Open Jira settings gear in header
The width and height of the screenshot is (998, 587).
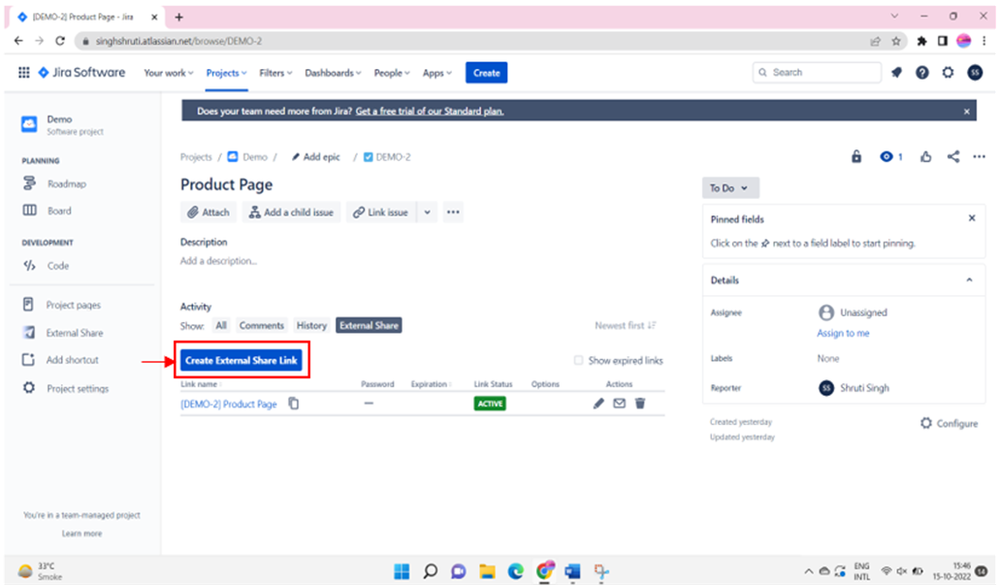coord(948,73)
